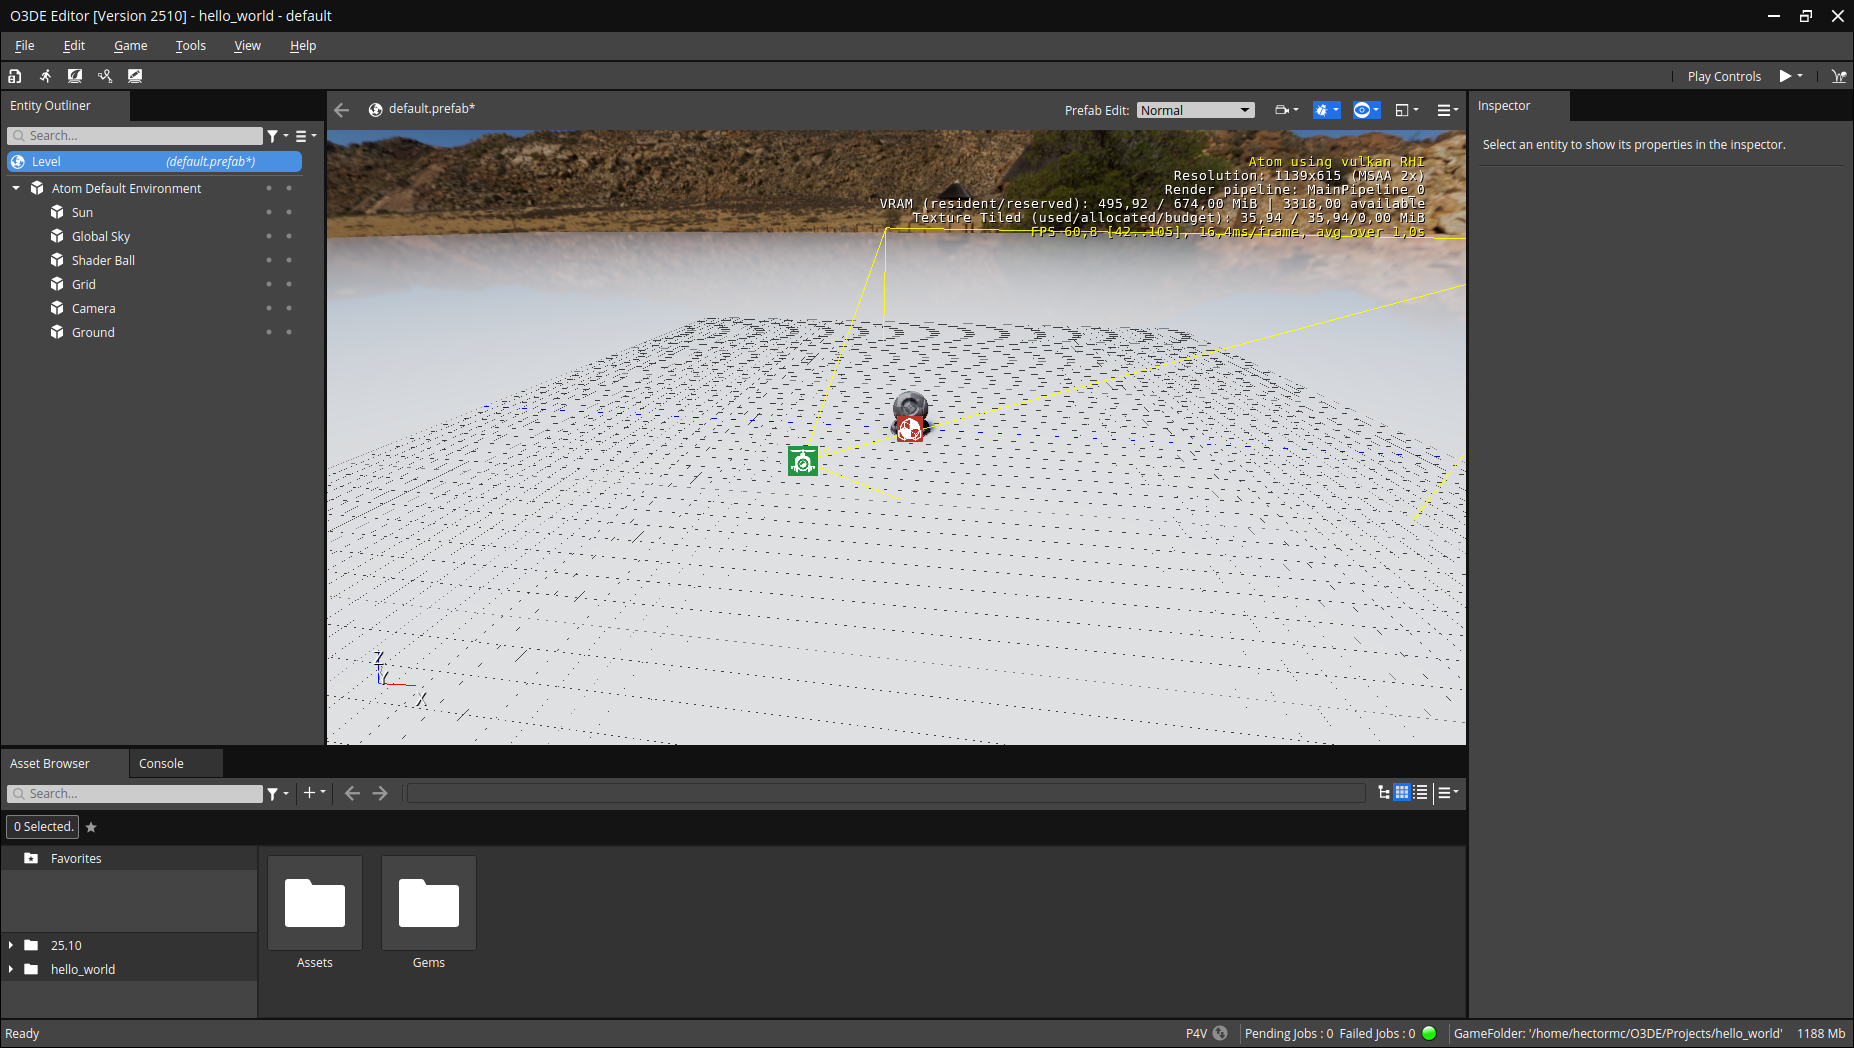1854x1048 pixels.
Task: Click the bug debug icon in the viewport toolbar
Action: tap(1322, 110)
